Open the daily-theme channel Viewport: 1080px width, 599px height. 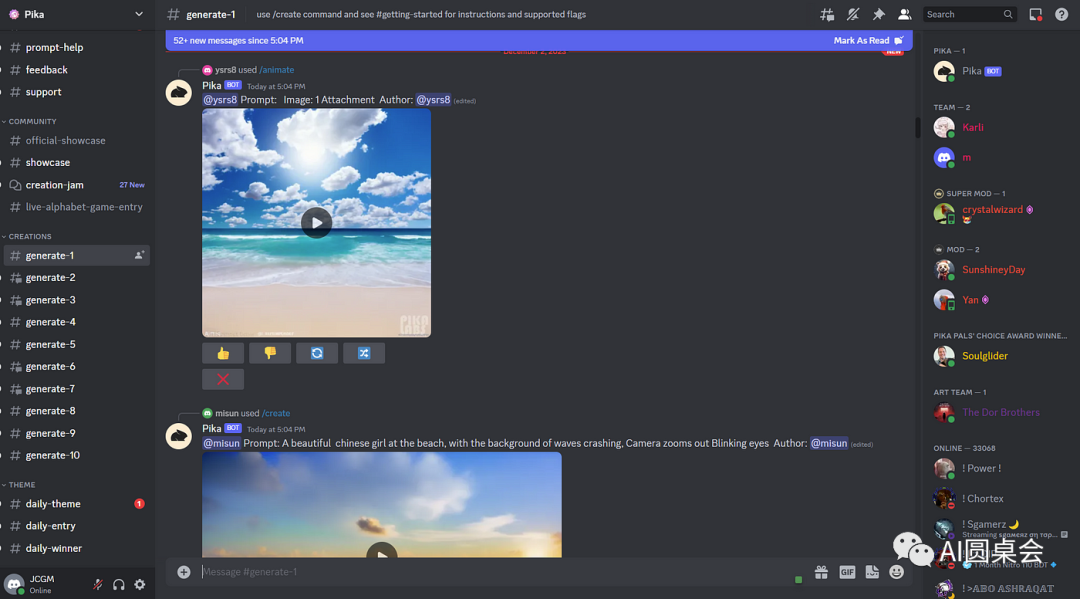pos(53,504)
